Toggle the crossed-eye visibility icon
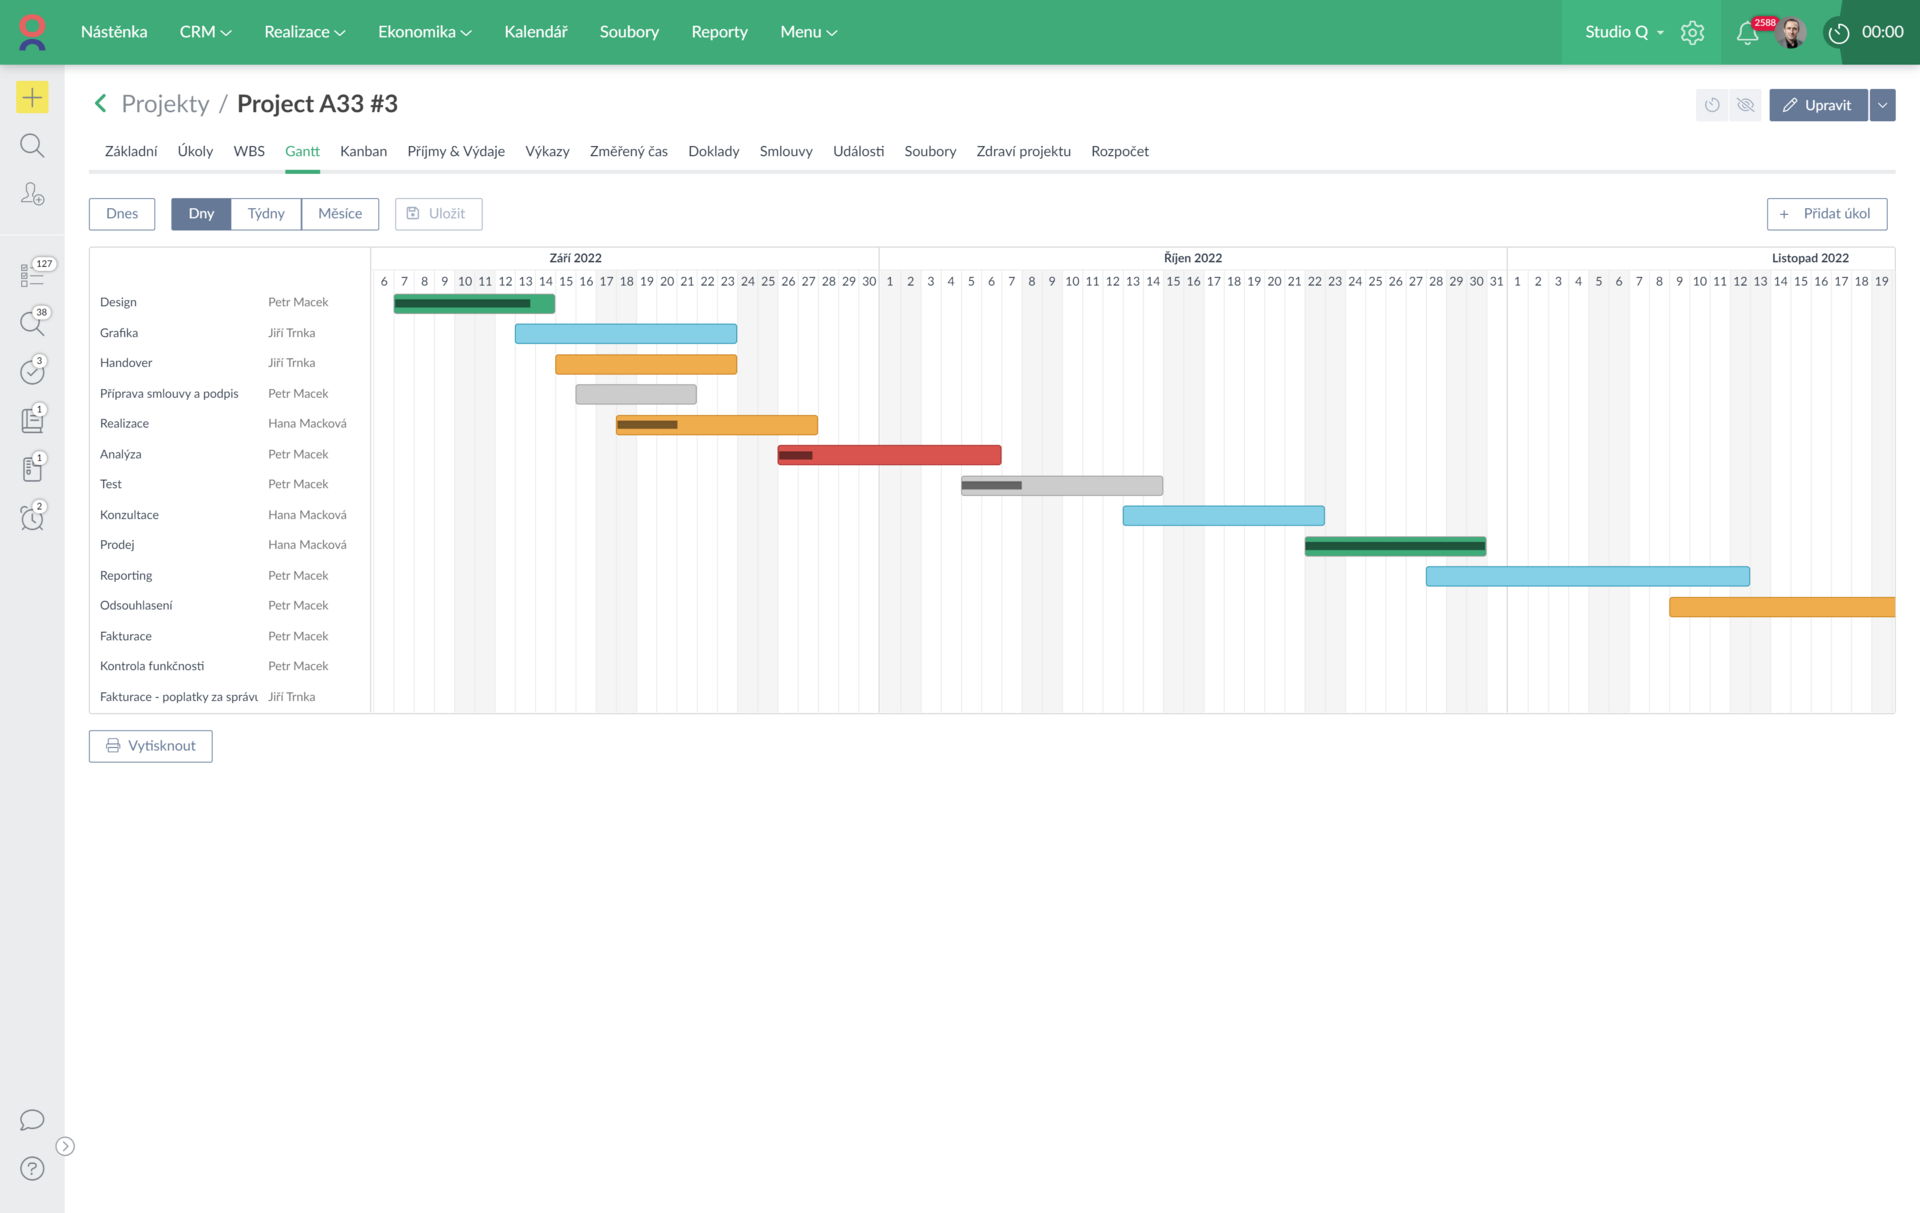Image resolution: width=1920 pixels, height=1213 pixels. click(1745, 105)
